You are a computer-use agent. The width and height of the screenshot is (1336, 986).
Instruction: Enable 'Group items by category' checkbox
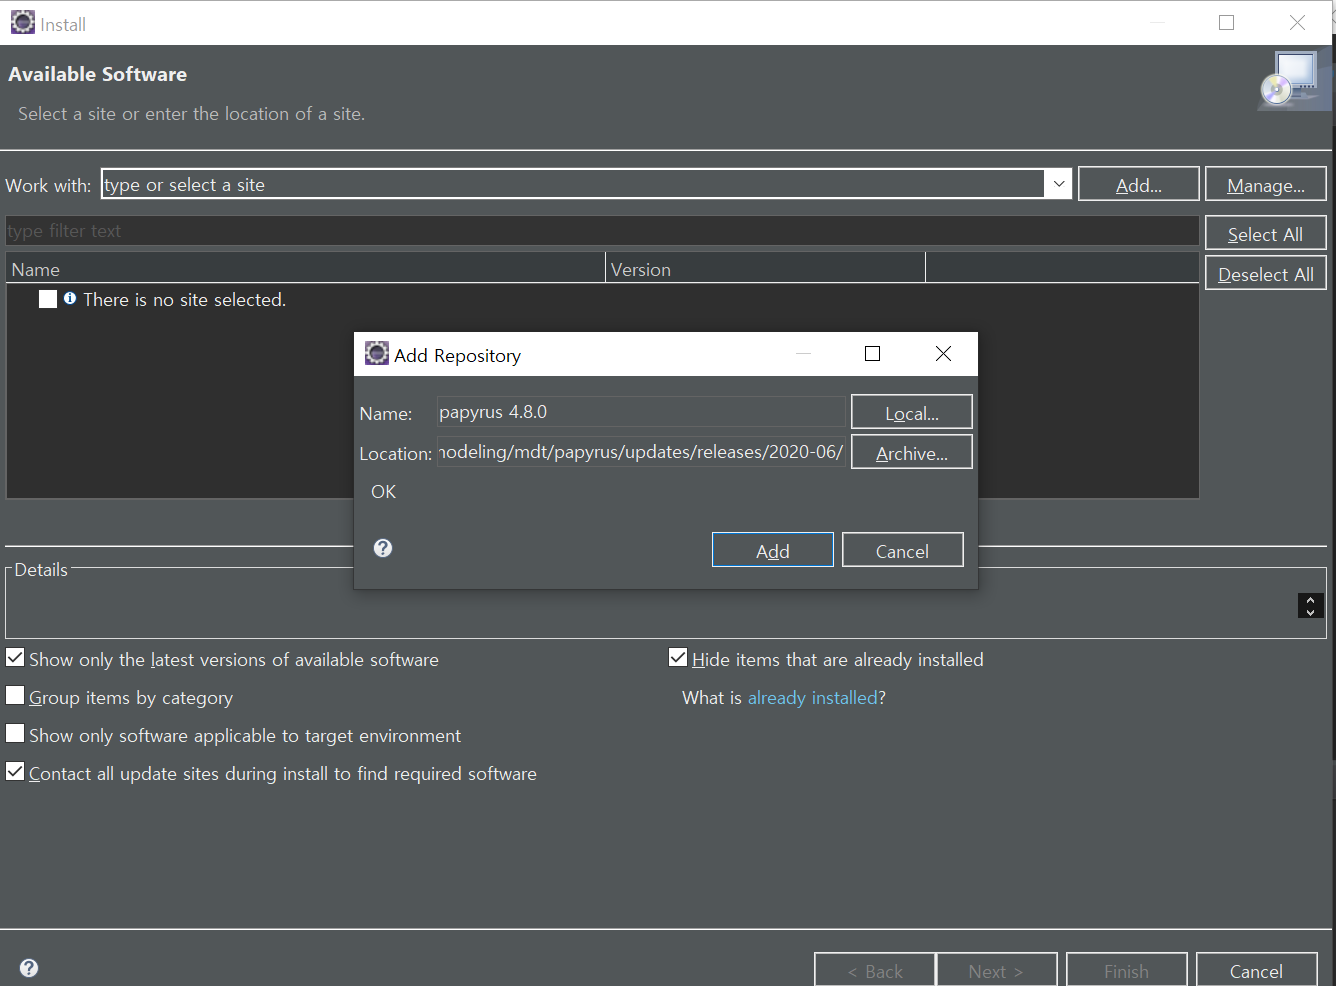(15, 696)
